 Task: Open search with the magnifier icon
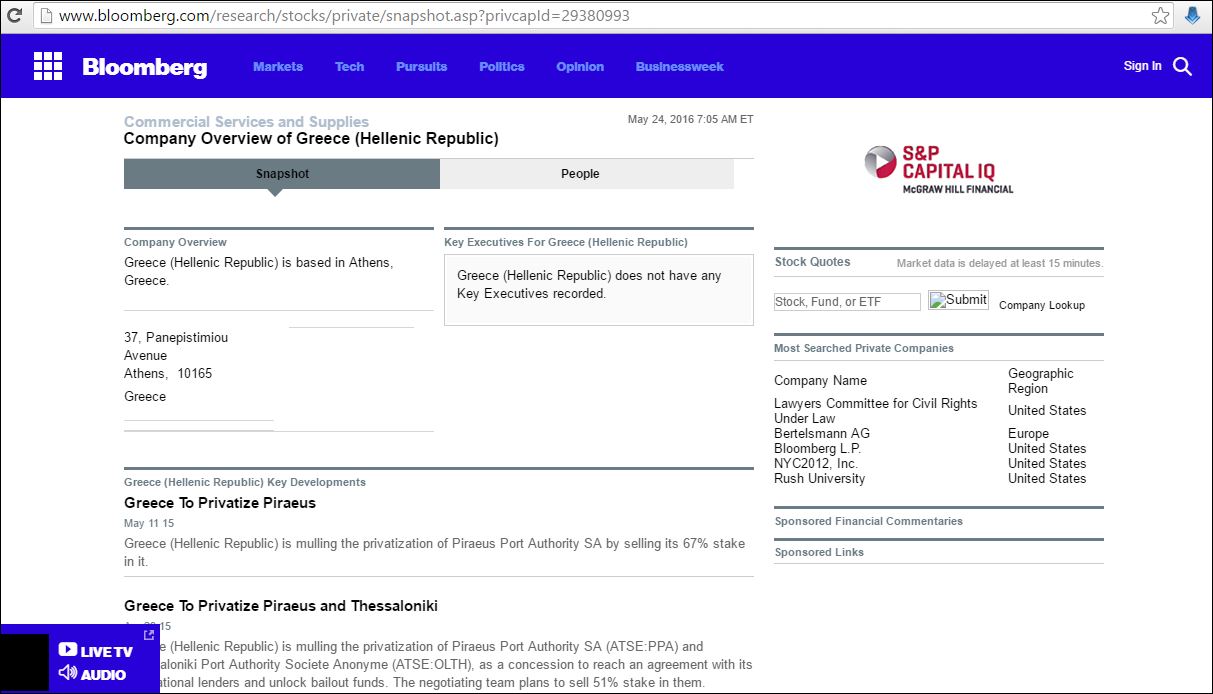[1182, 66]
